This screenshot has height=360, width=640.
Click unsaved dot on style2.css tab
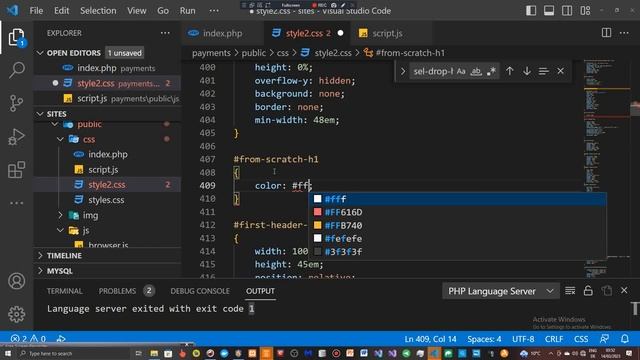pos(340,33)
